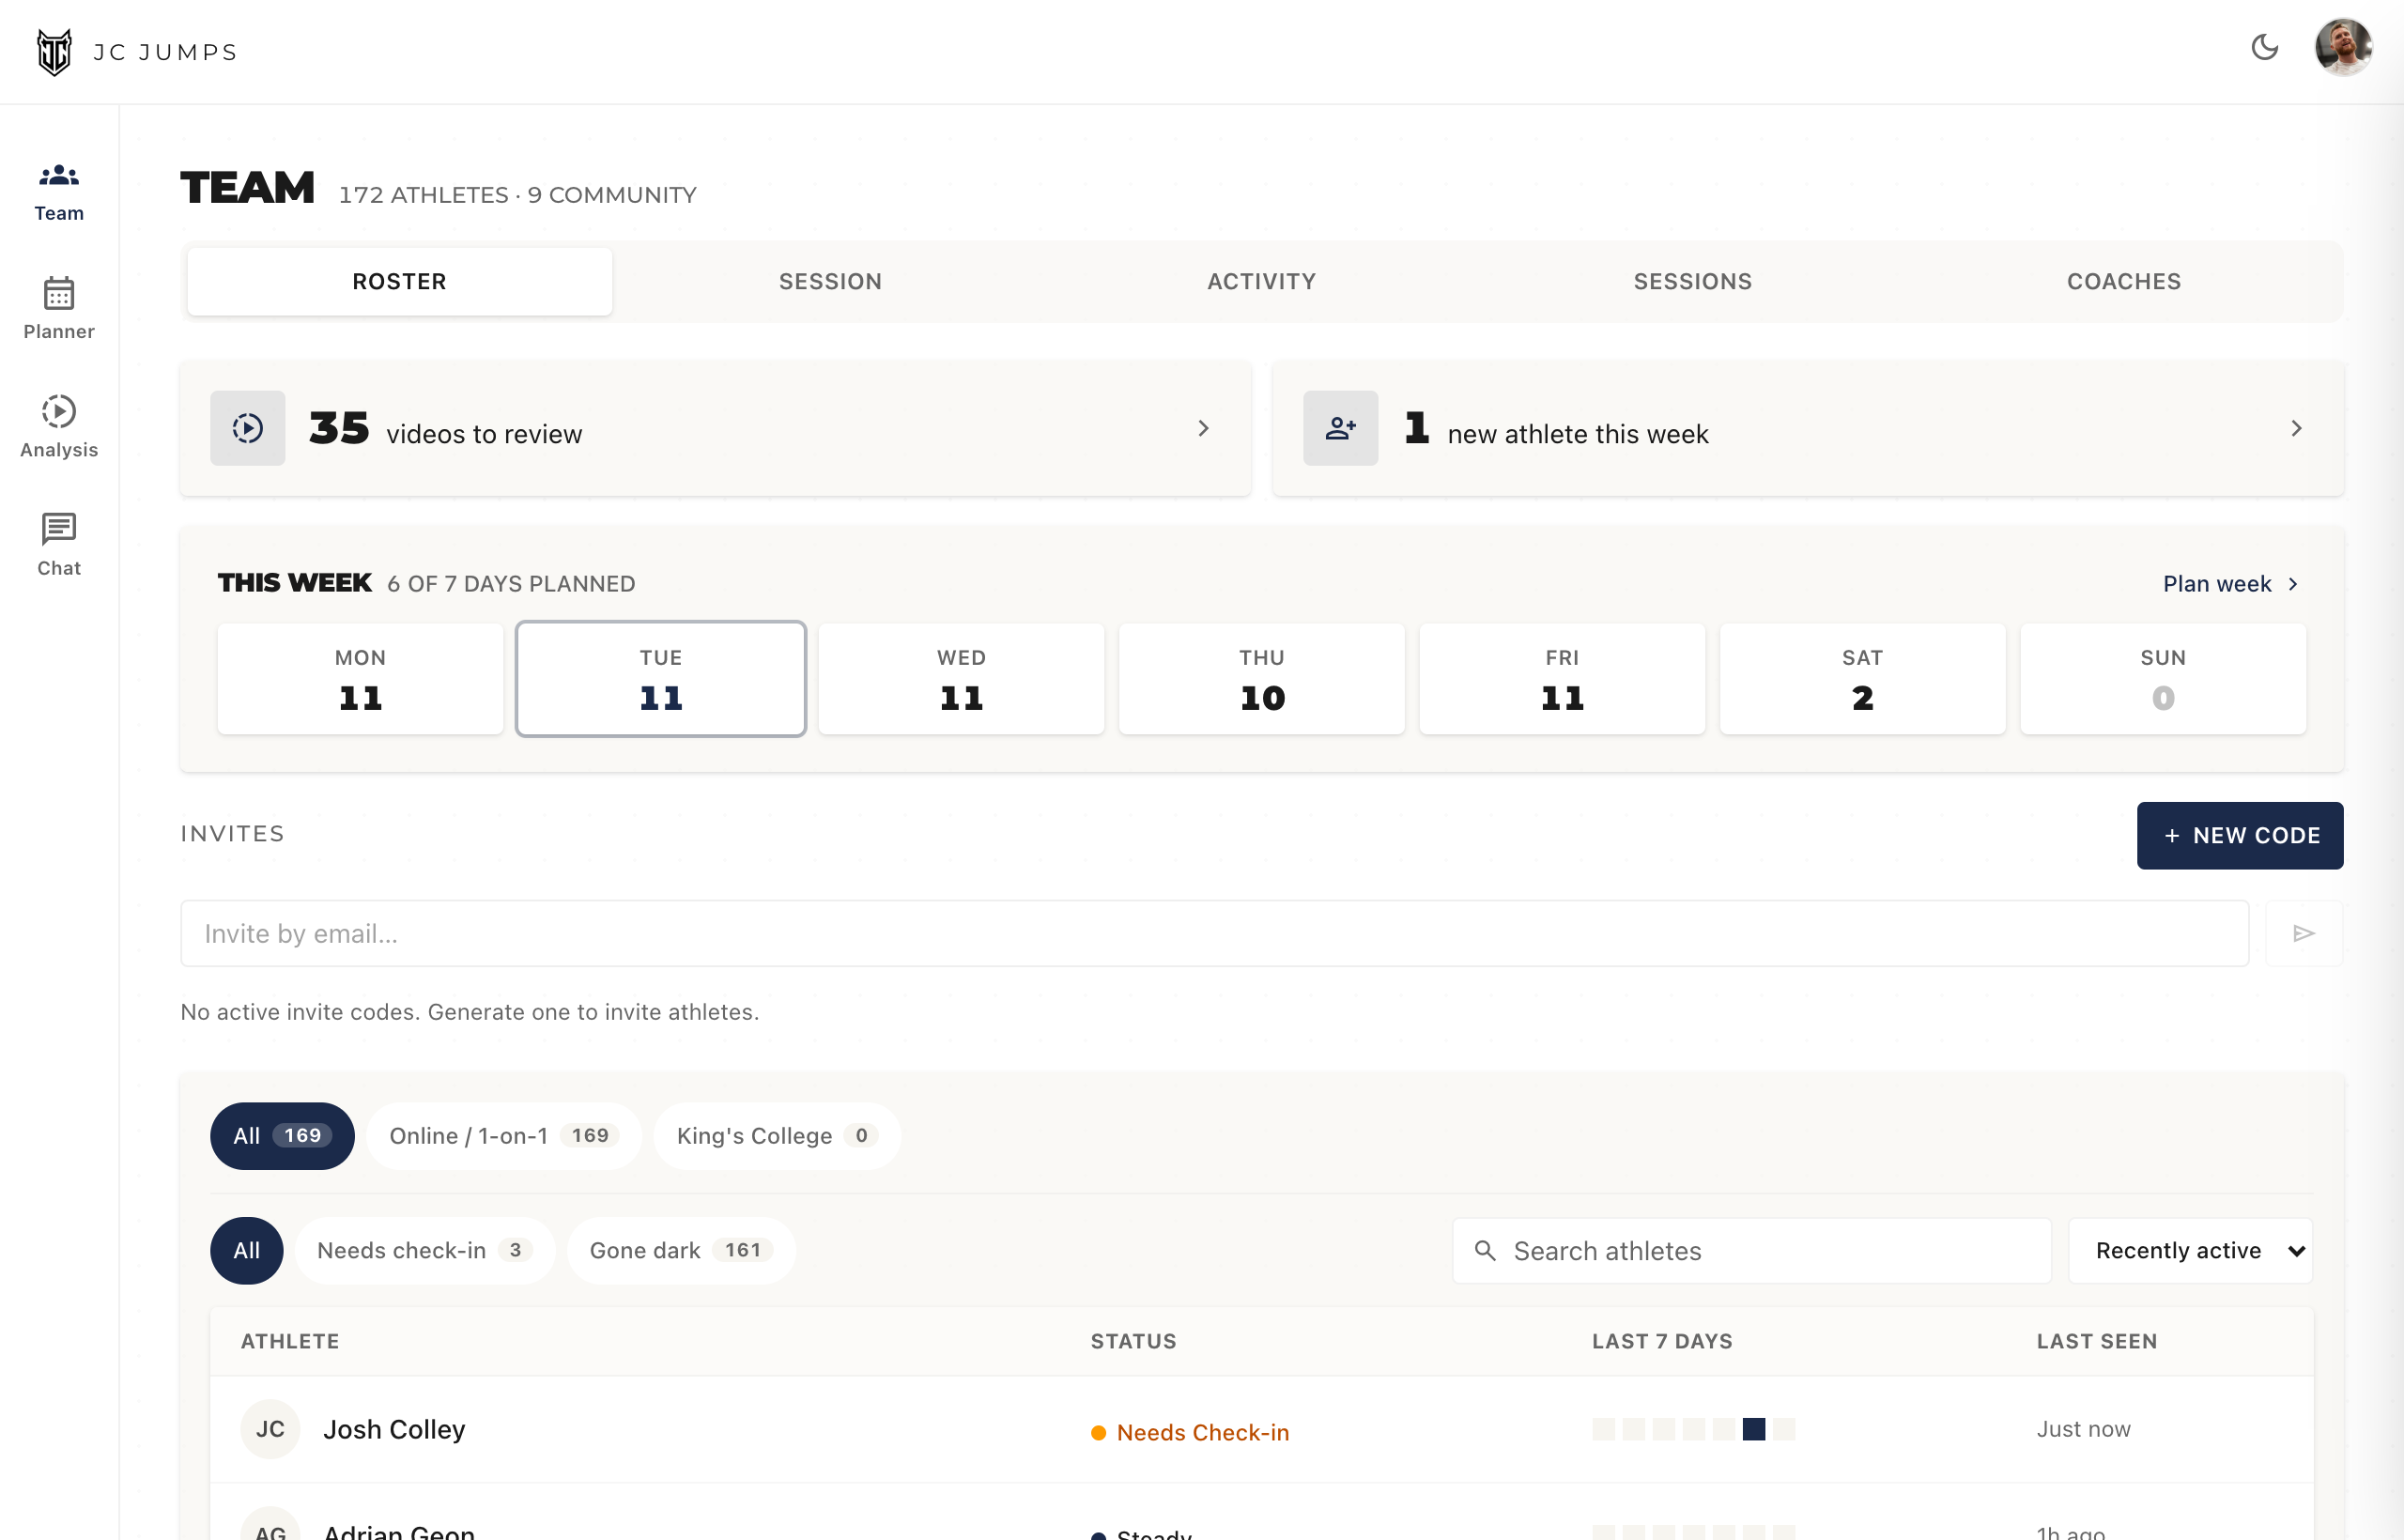This screenshot has height=1540, width=2404.
Task: Focus the Search athletes field
Action: click(x=1752, y=1250)
